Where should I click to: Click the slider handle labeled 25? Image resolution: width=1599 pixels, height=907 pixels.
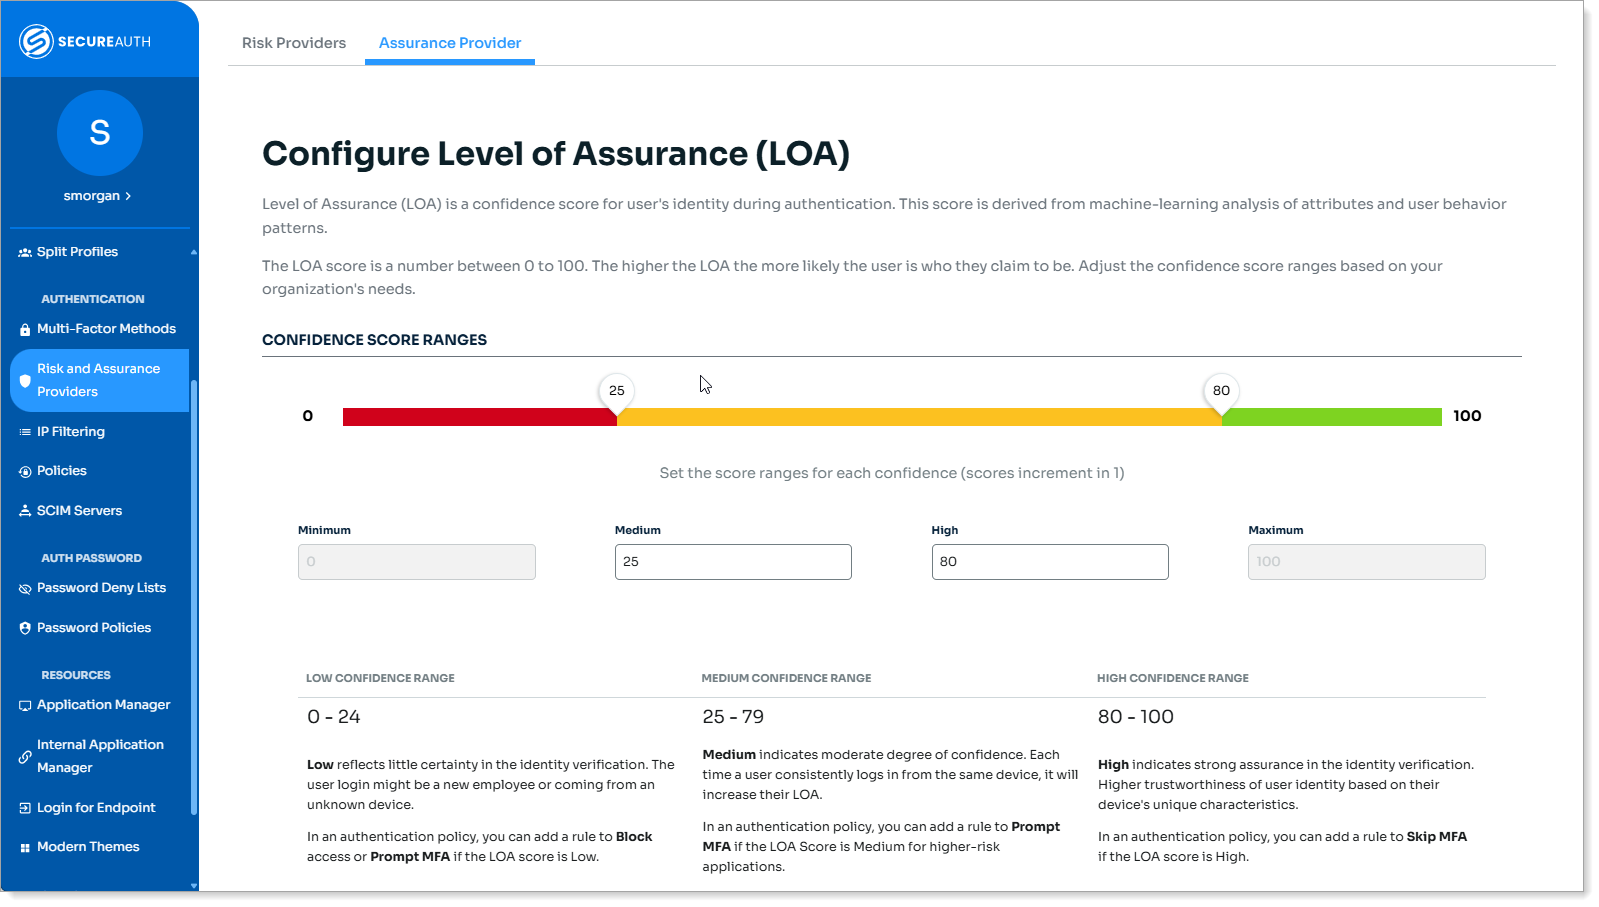point(617,392)
